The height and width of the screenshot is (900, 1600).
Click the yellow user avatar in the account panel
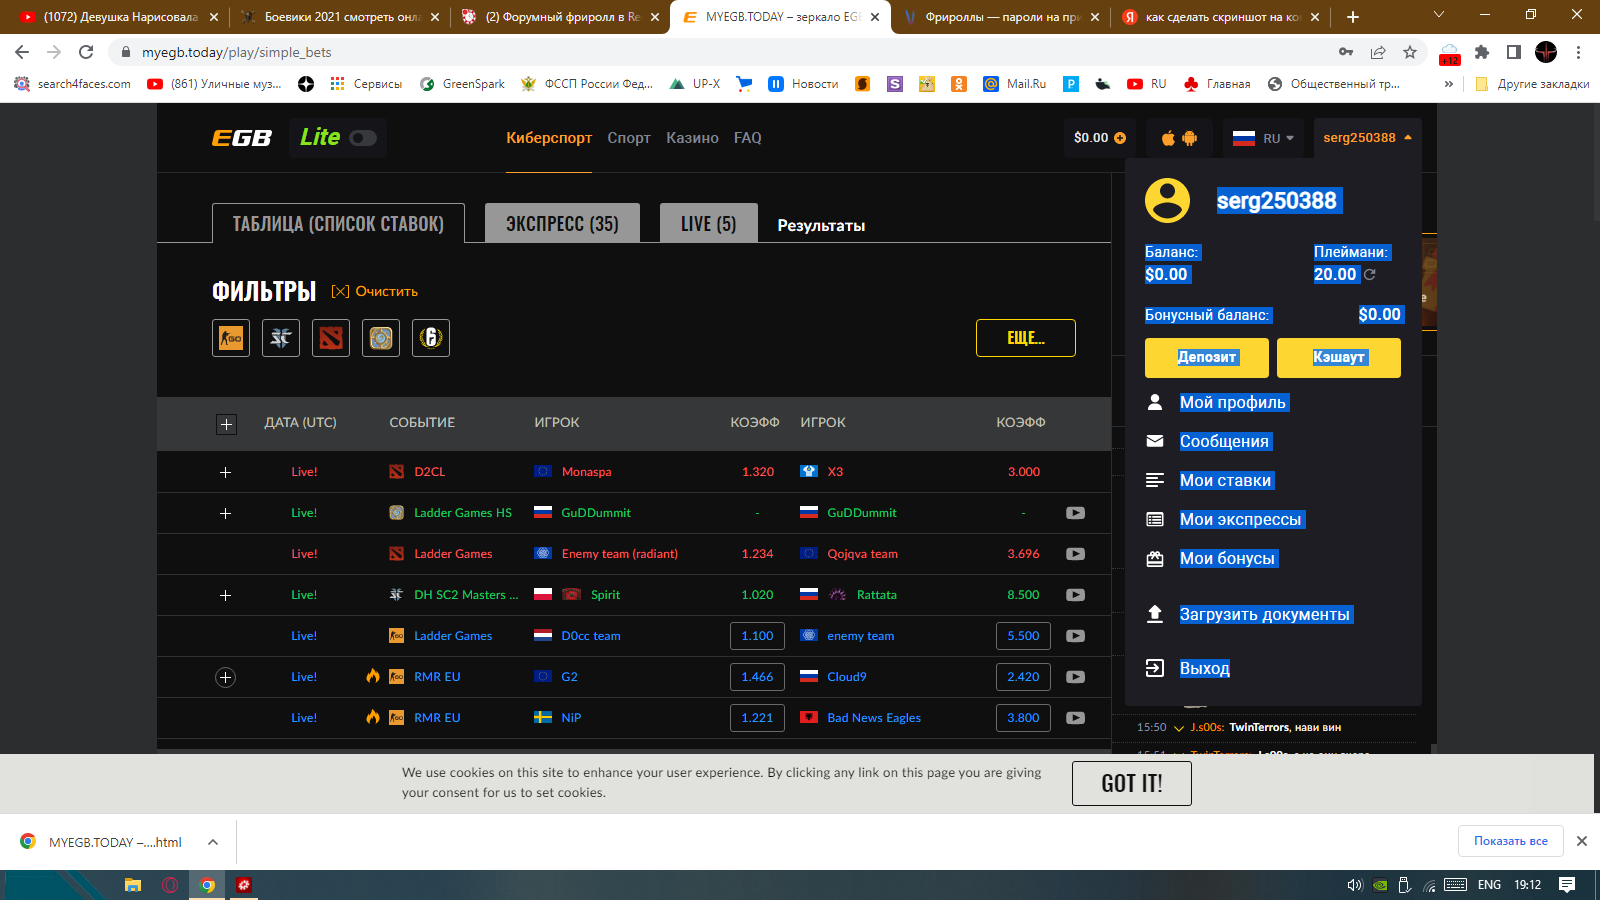pyautogui.click(x=1167, y=200)
